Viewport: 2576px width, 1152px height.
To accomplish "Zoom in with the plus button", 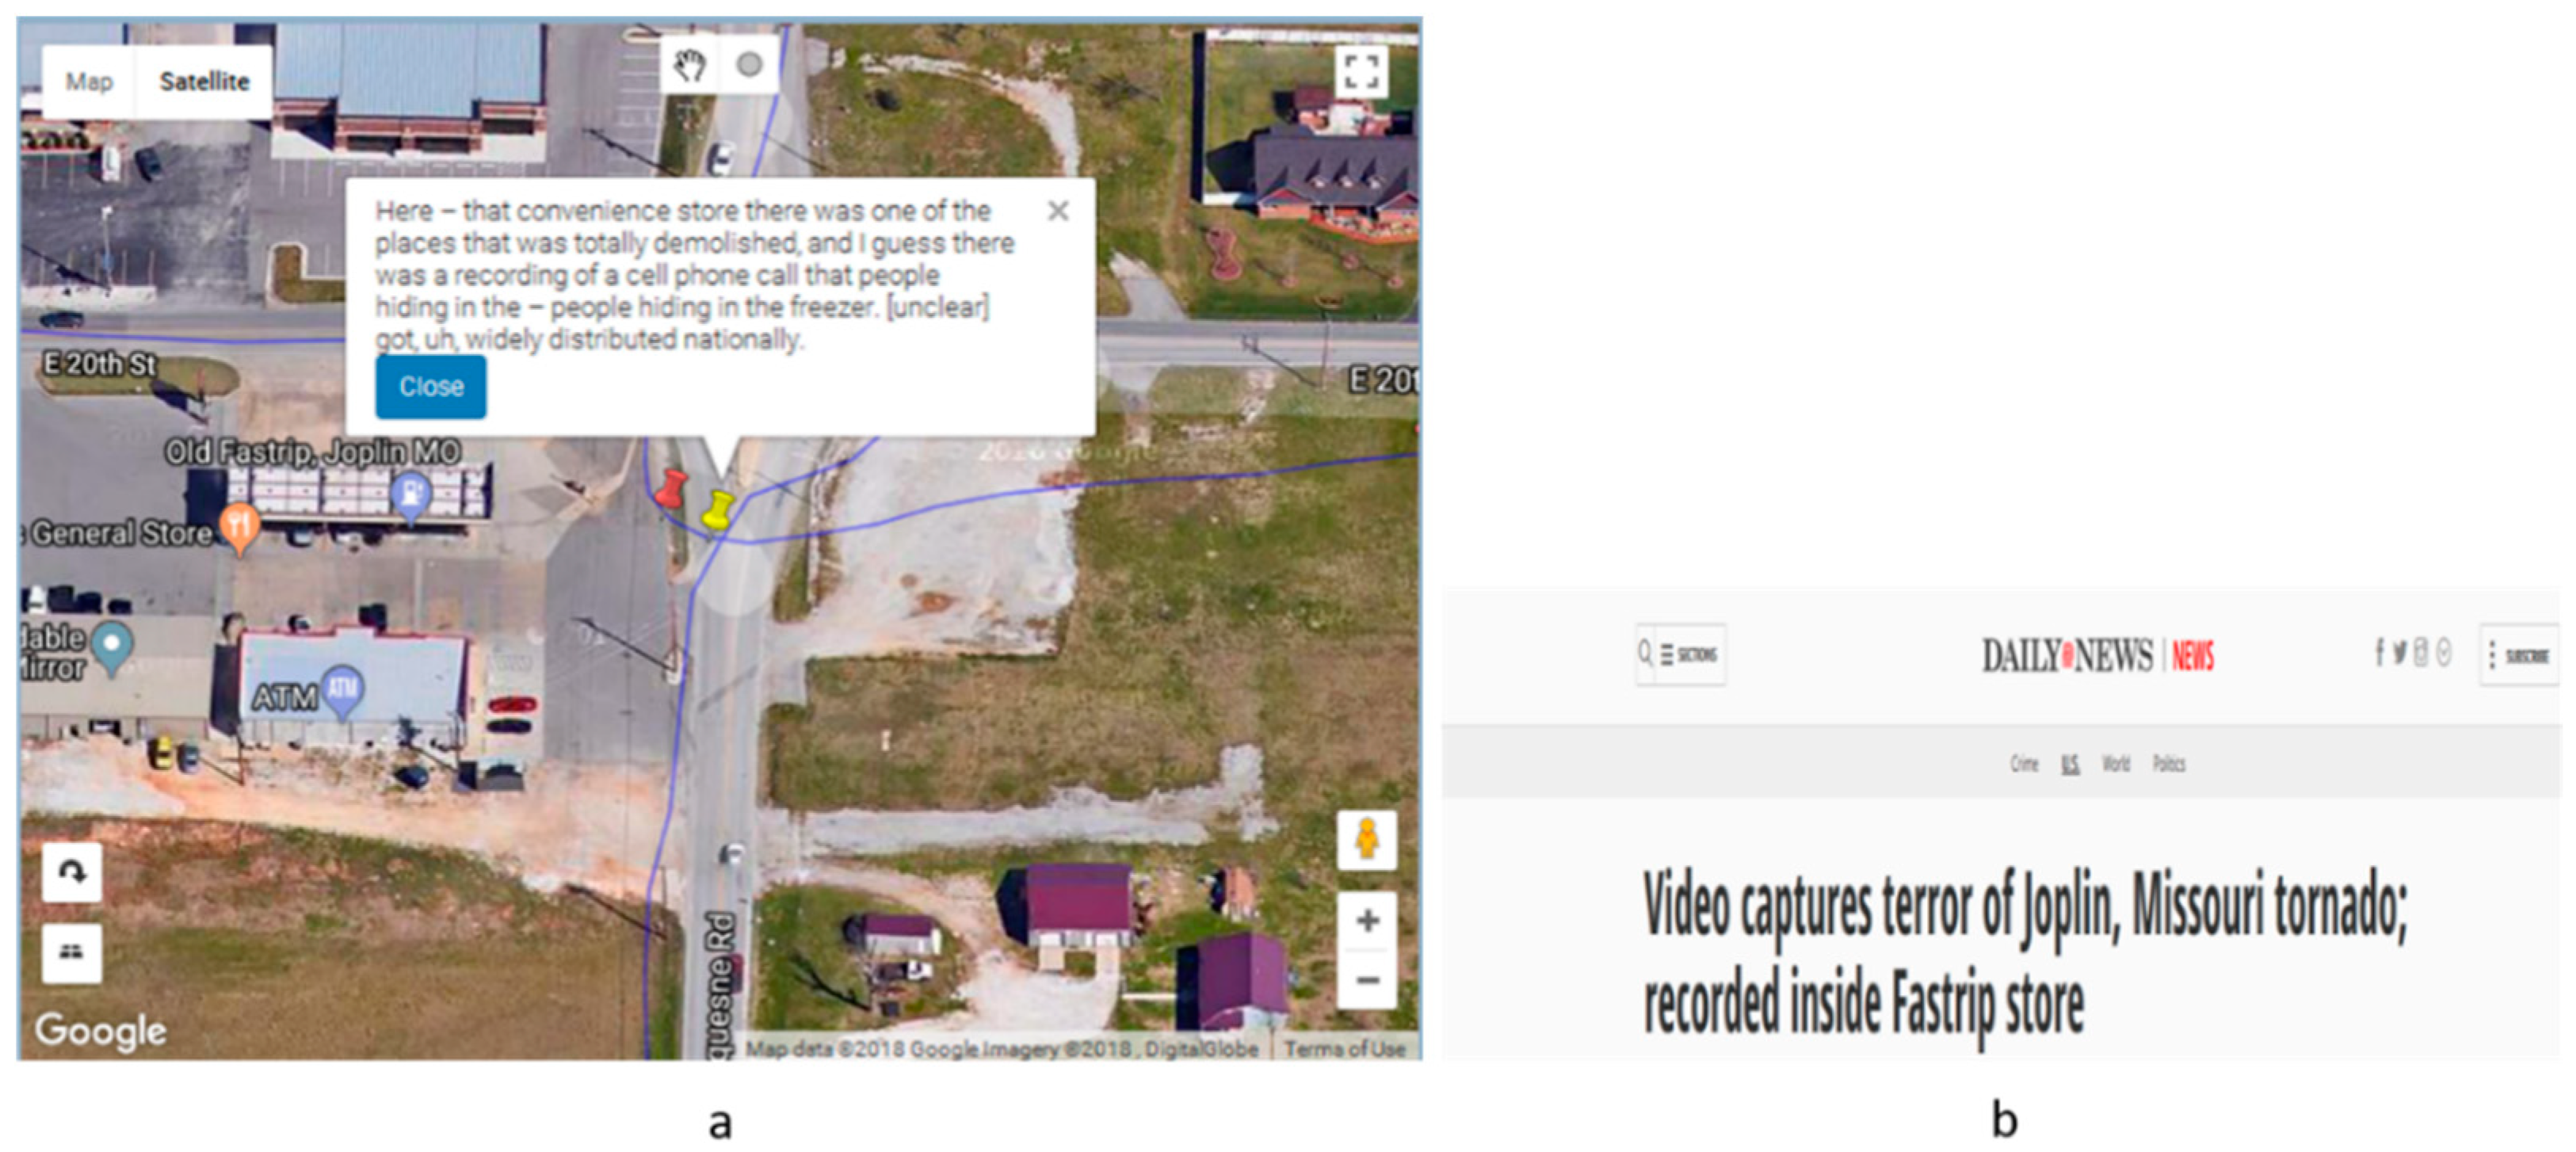I will click(x=1367, y=920).
